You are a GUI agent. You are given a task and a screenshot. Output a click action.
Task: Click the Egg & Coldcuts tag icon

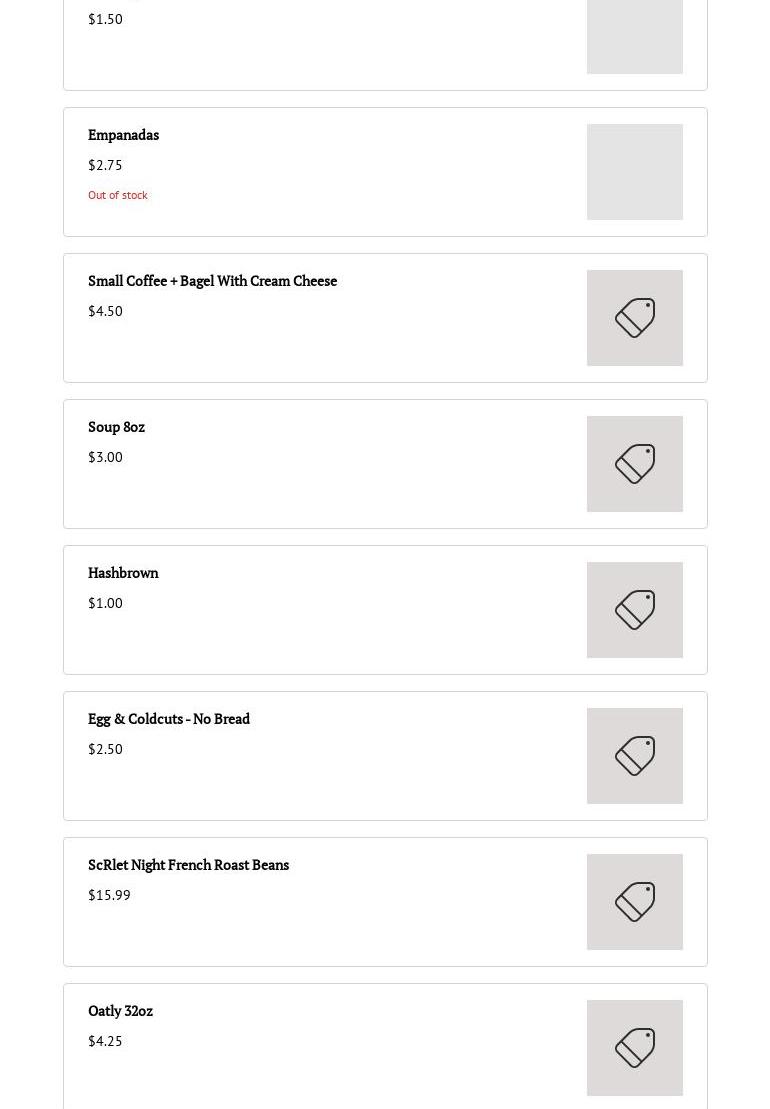pos(635,756)
